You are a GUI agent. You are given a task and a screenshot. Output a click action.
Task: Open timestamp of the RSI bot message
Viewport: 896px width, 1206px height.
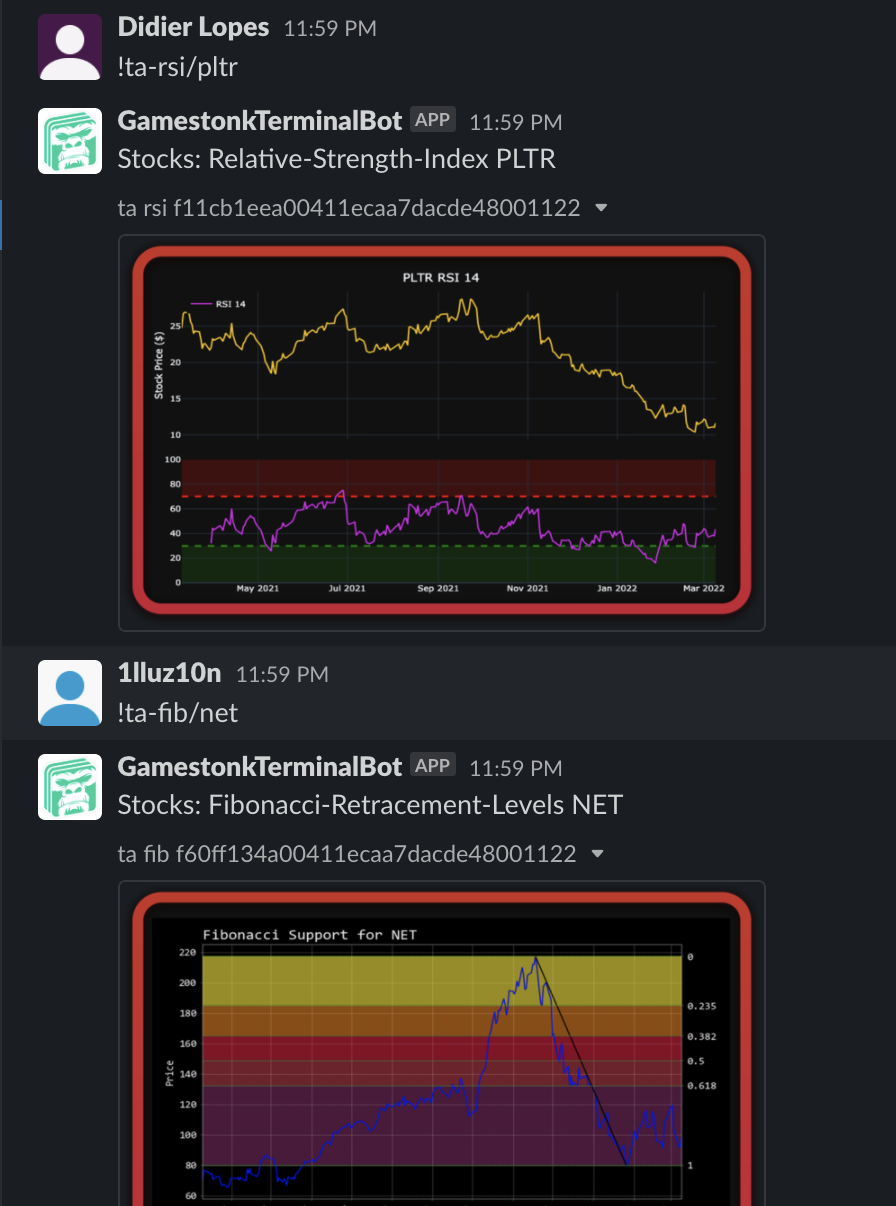[x=516, y=123]
